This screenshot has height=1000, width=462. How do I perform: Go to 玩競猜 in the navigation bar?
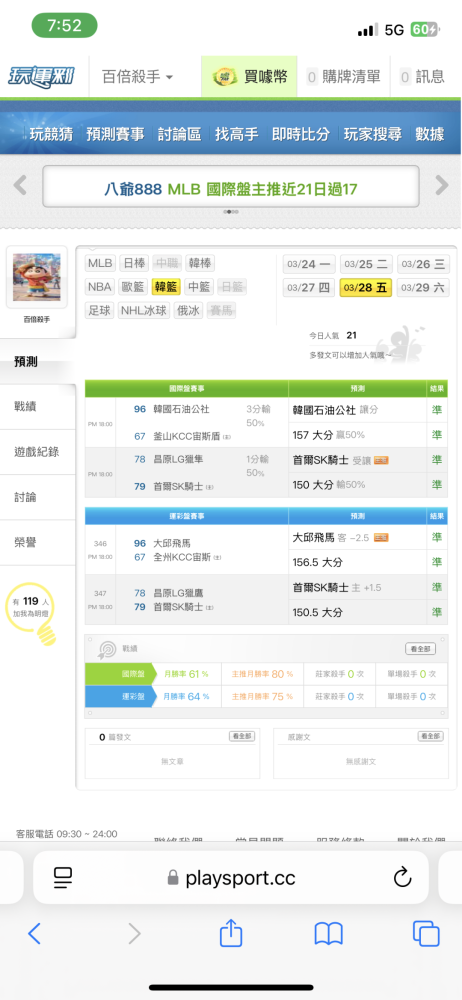[x=51, y=135]
